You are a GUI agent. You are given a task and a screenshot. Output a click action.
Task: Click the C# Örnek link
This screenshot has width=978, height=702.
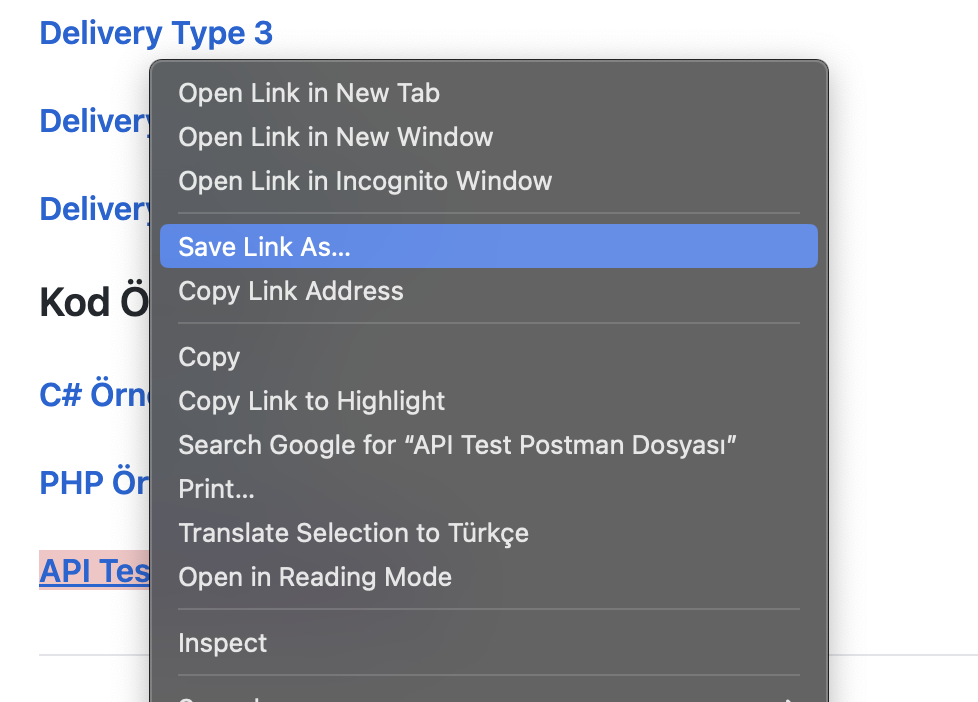coord(90,394)
